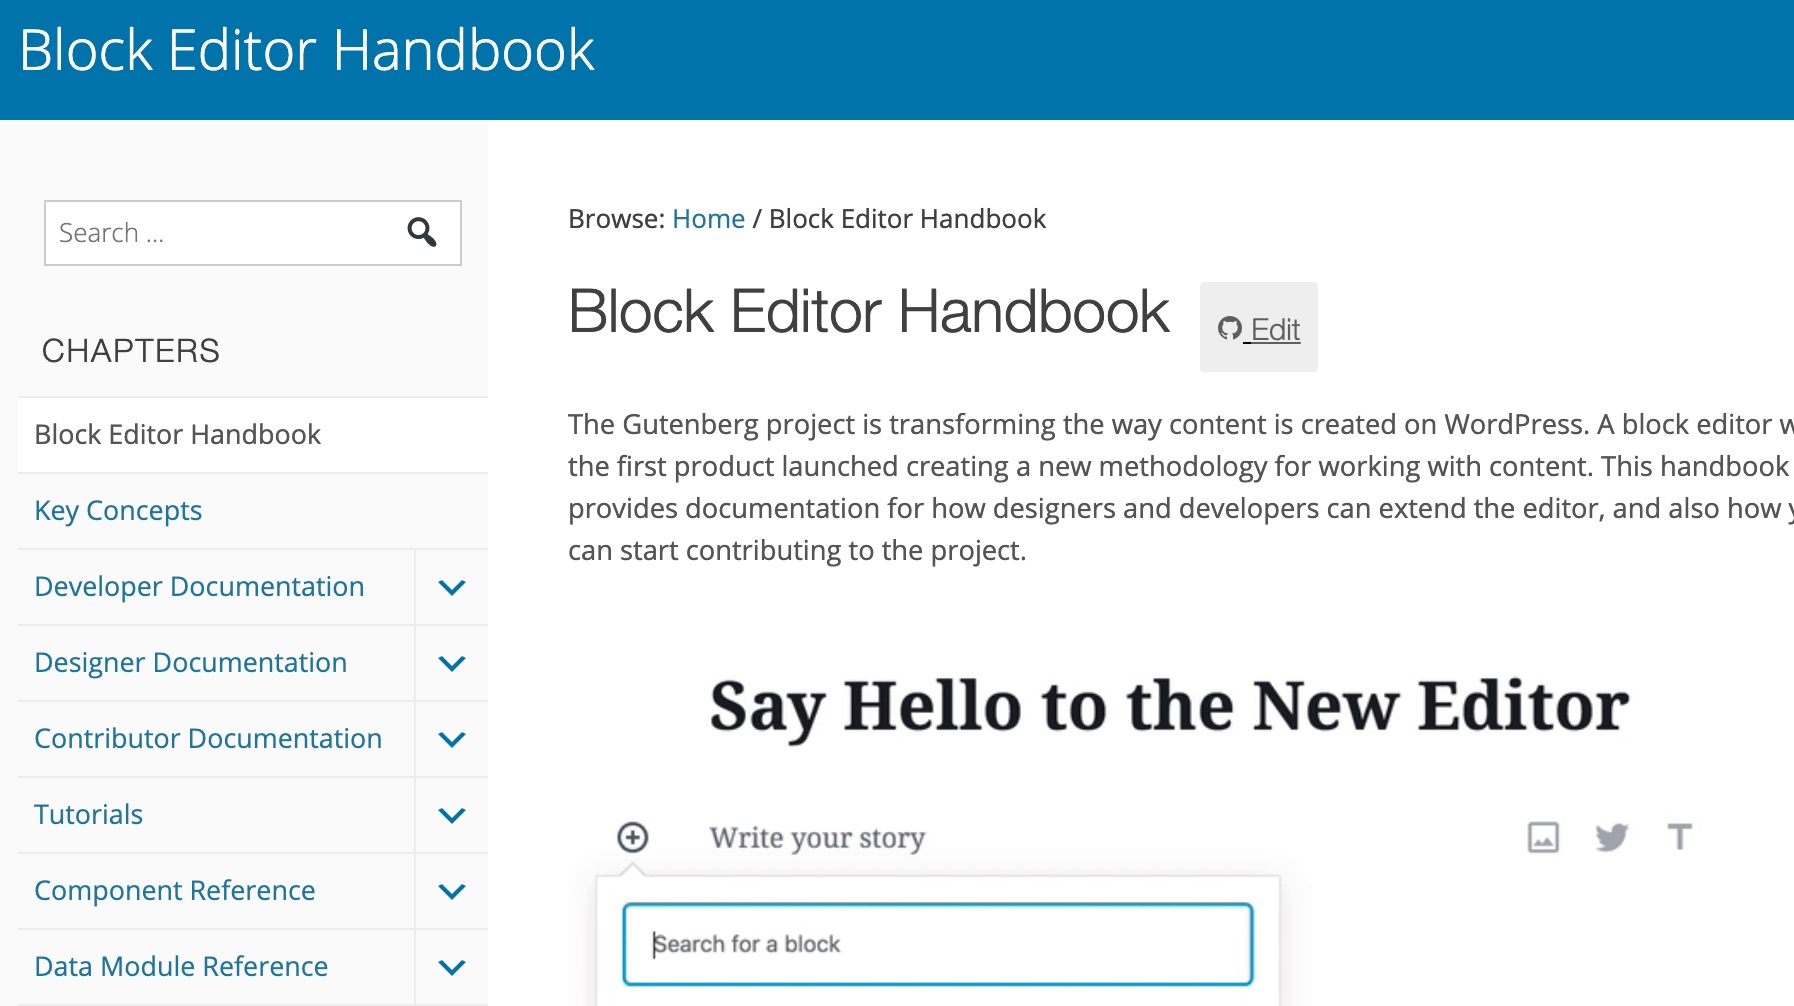Click the Twitter bird icon

(1611, 837)
